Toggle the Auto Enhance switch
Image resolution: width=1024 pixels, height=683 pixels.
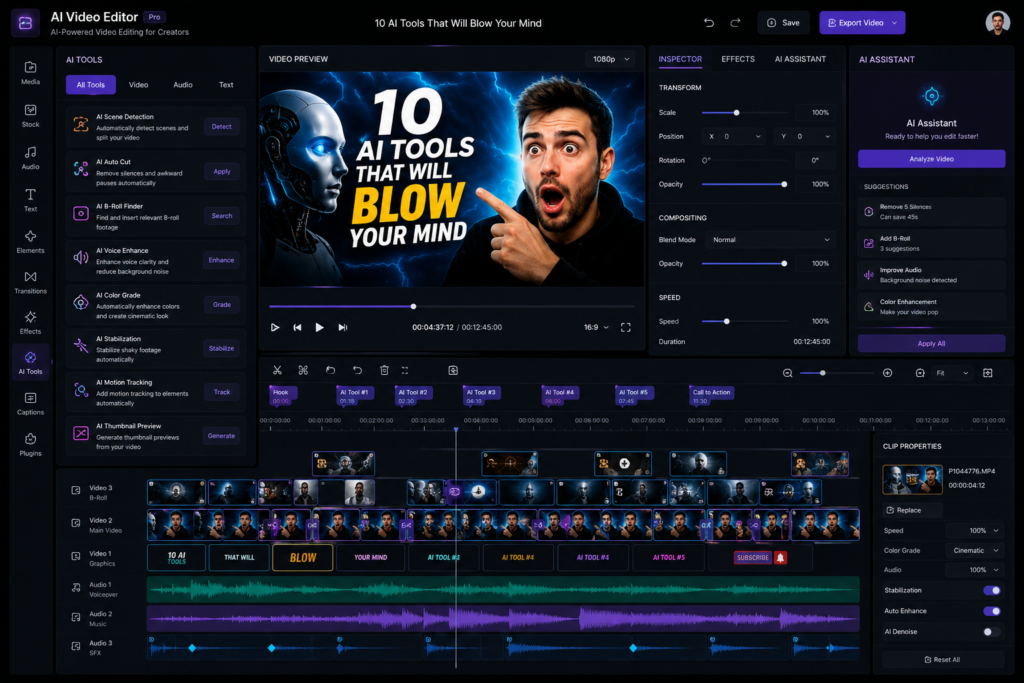(991, 611)
